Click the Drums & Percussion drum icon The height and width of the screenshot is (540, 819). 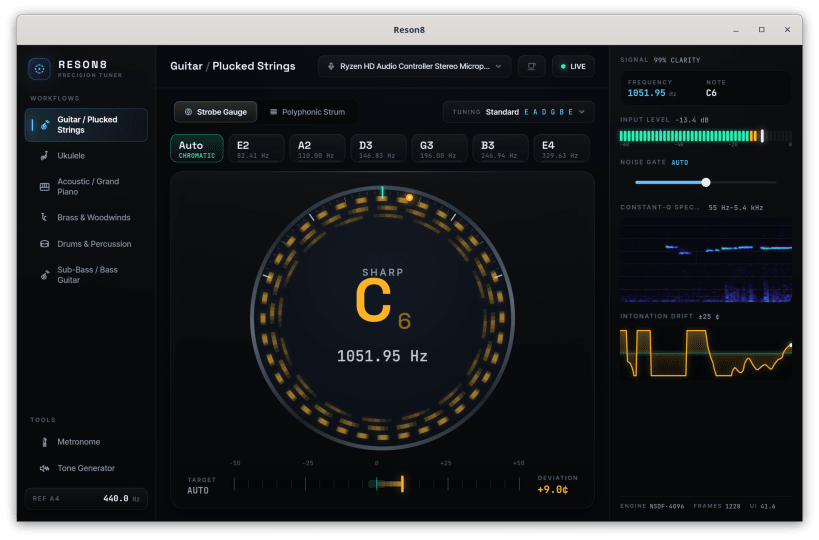[x=44, y=244]
